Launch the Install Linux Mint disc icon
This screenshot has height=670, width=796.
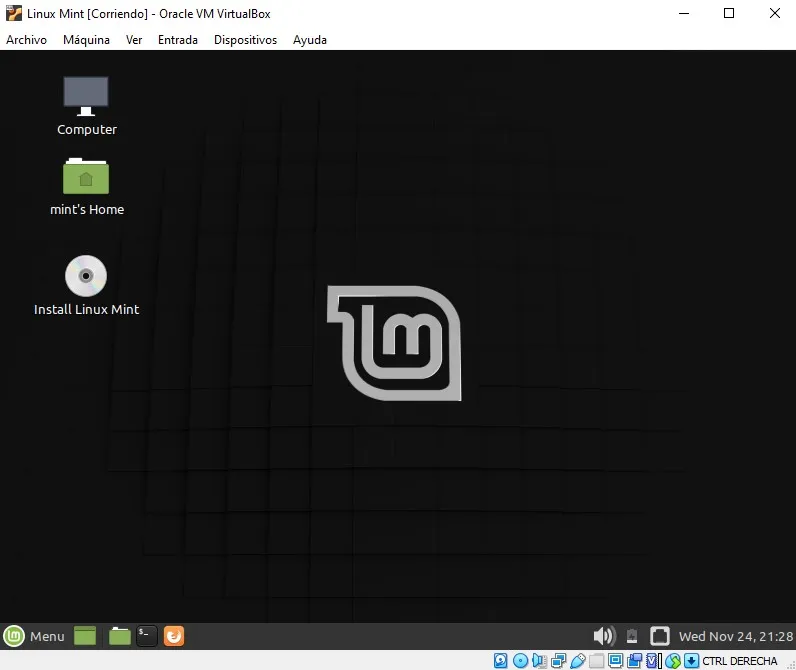[x=86, y=286]
